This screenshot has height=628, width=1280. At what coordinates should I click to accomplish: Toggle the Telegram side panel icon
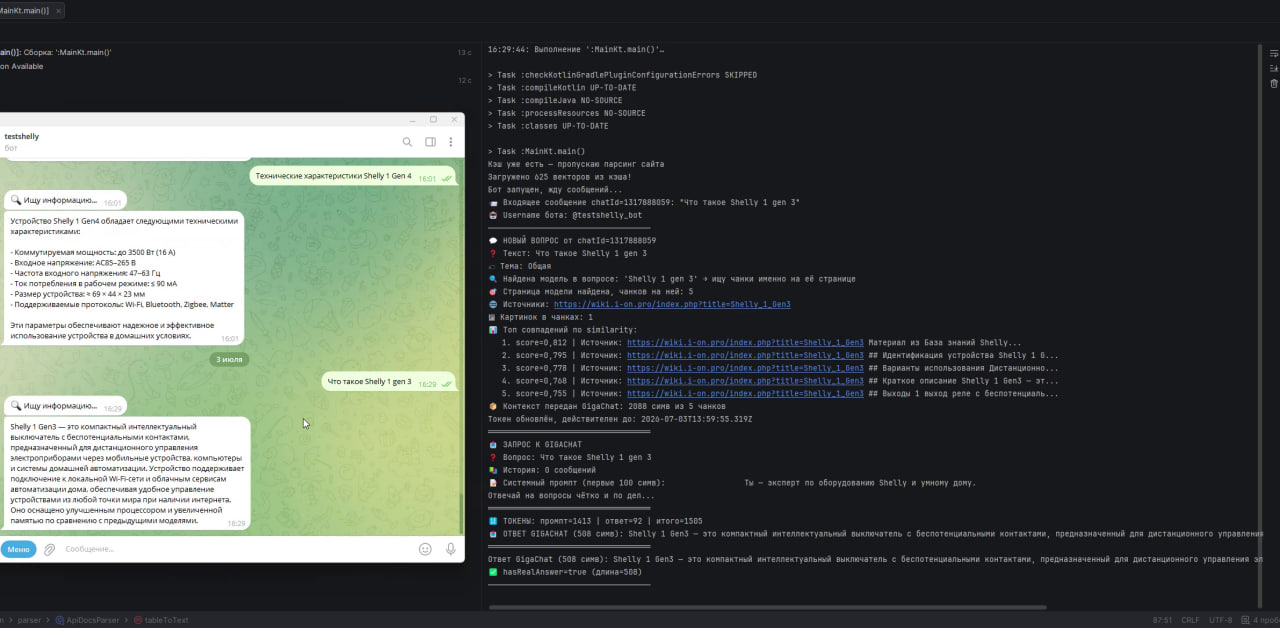click(x=430, y=142)
